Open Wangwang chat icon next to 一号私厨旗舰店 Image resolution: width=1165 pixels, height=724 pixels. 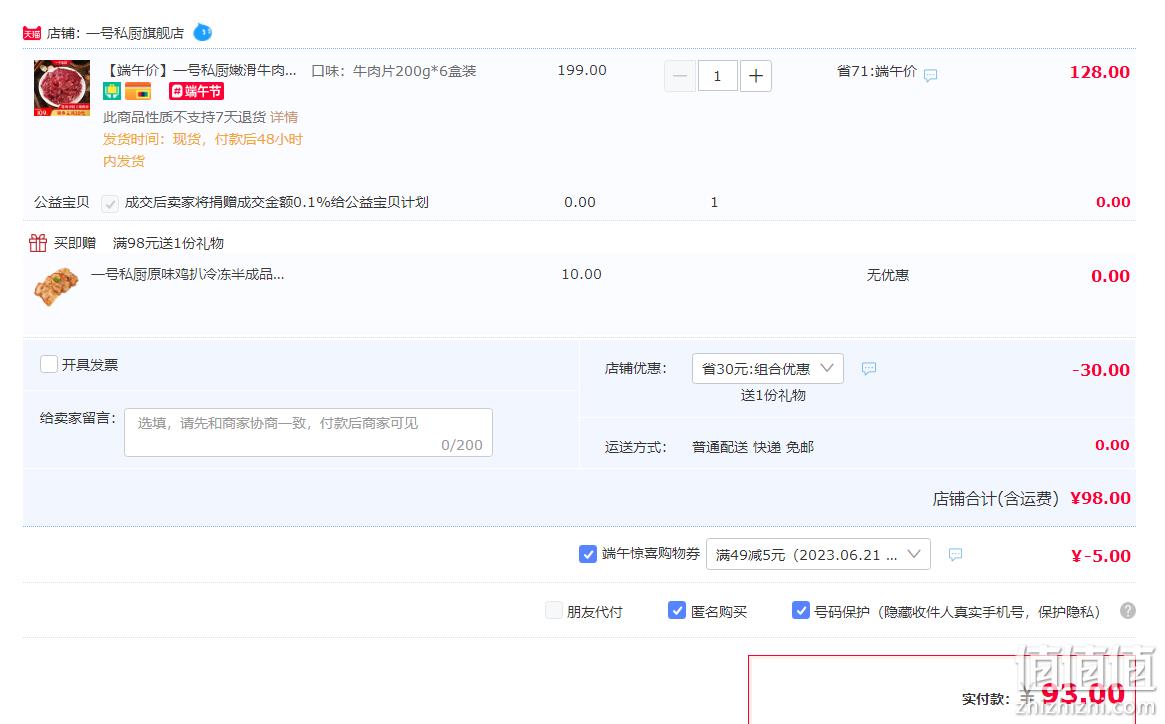202,33
